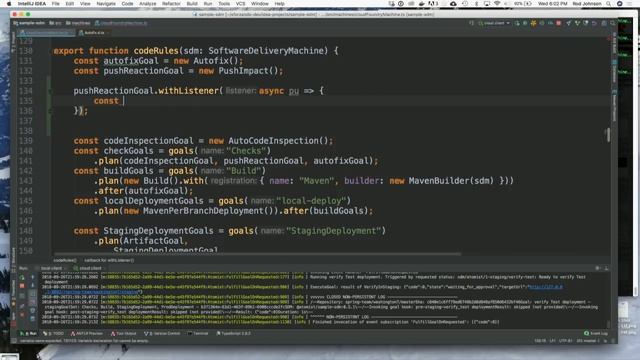Click the down arrow in the Run panel
The height and width of the screenshot is (360, 640).
33,286
